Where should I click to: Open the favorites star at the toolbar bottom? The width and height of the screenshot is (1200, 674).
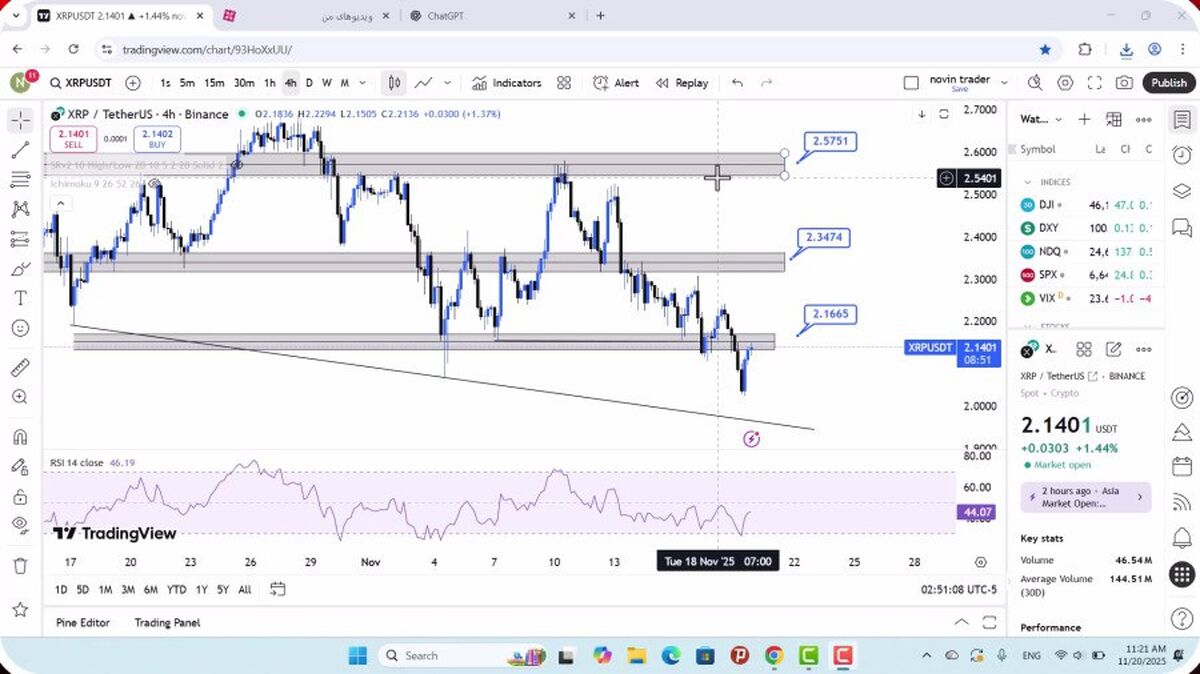click(x=20, y=609)
